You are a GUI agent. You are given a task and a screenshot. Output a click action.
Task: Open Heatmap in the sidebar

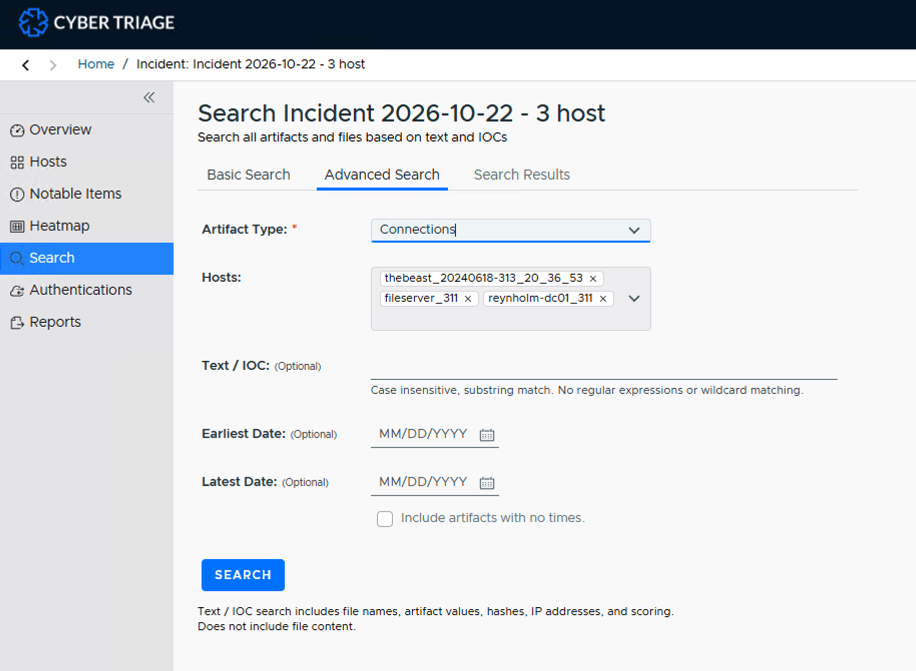pos(86,226)
